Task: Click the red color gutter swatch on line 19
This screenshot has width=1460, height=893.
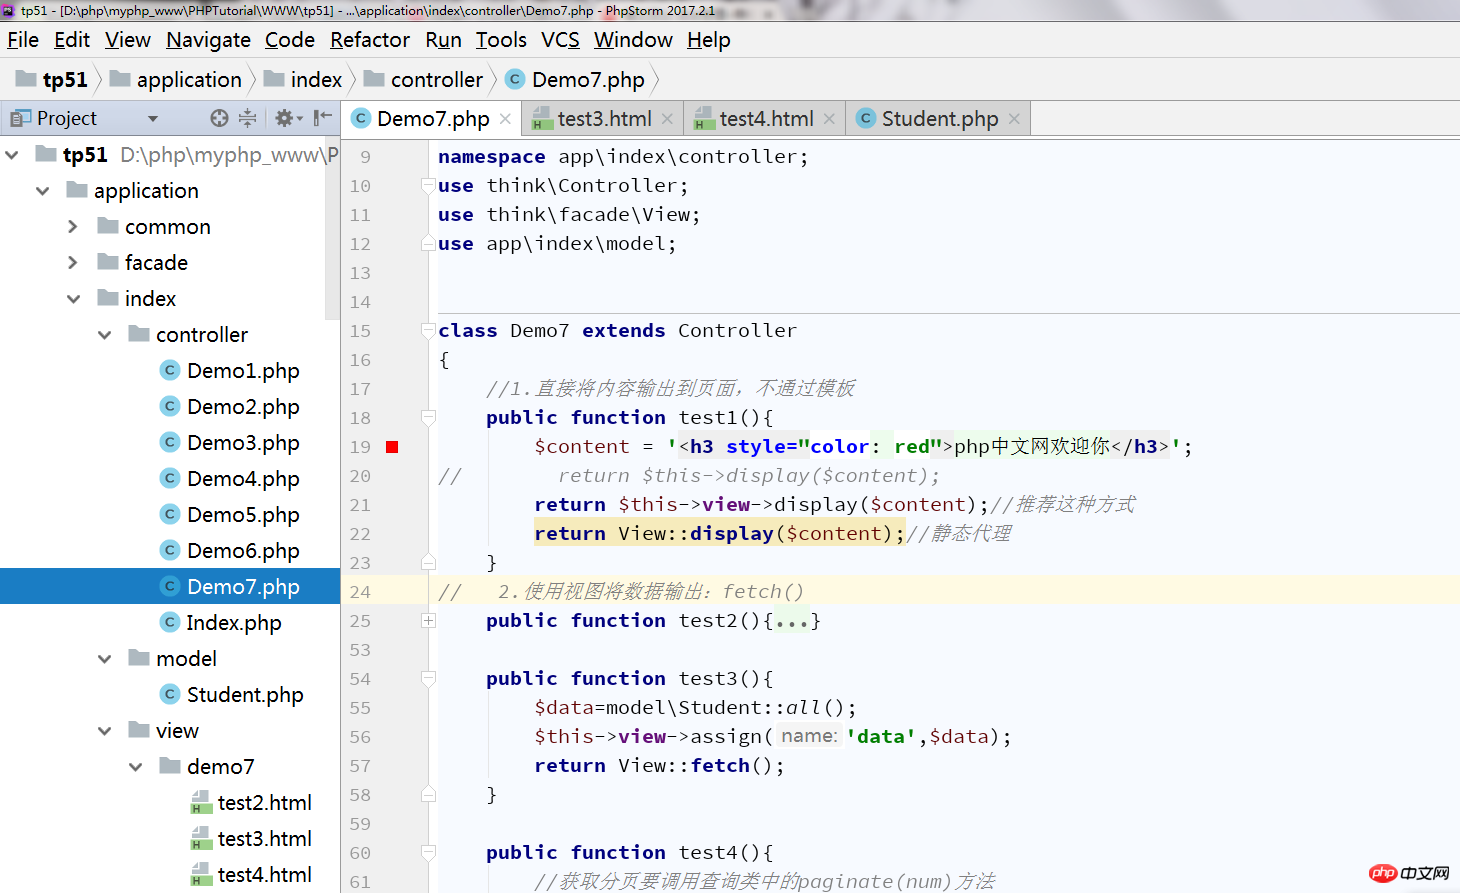Action: [392, 447]
